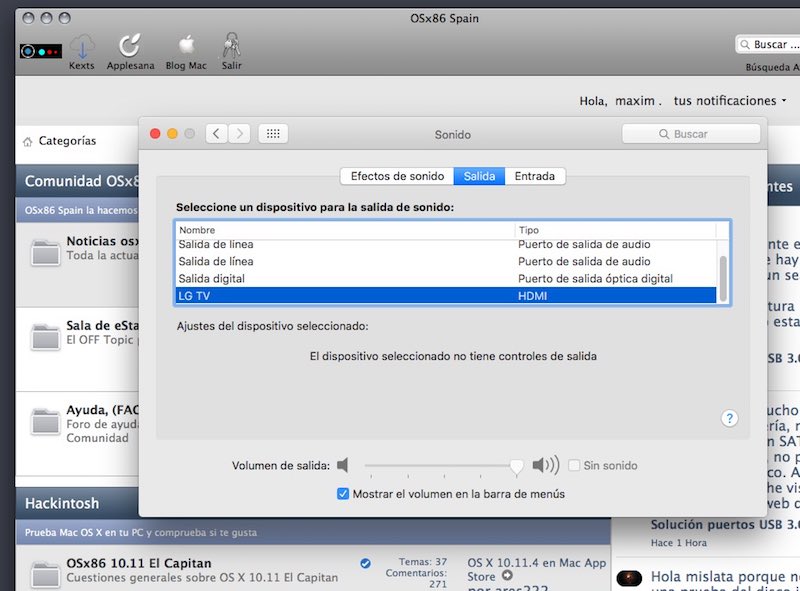
Task: Select the LG TV HDMI device
Action: pos(445,296)
